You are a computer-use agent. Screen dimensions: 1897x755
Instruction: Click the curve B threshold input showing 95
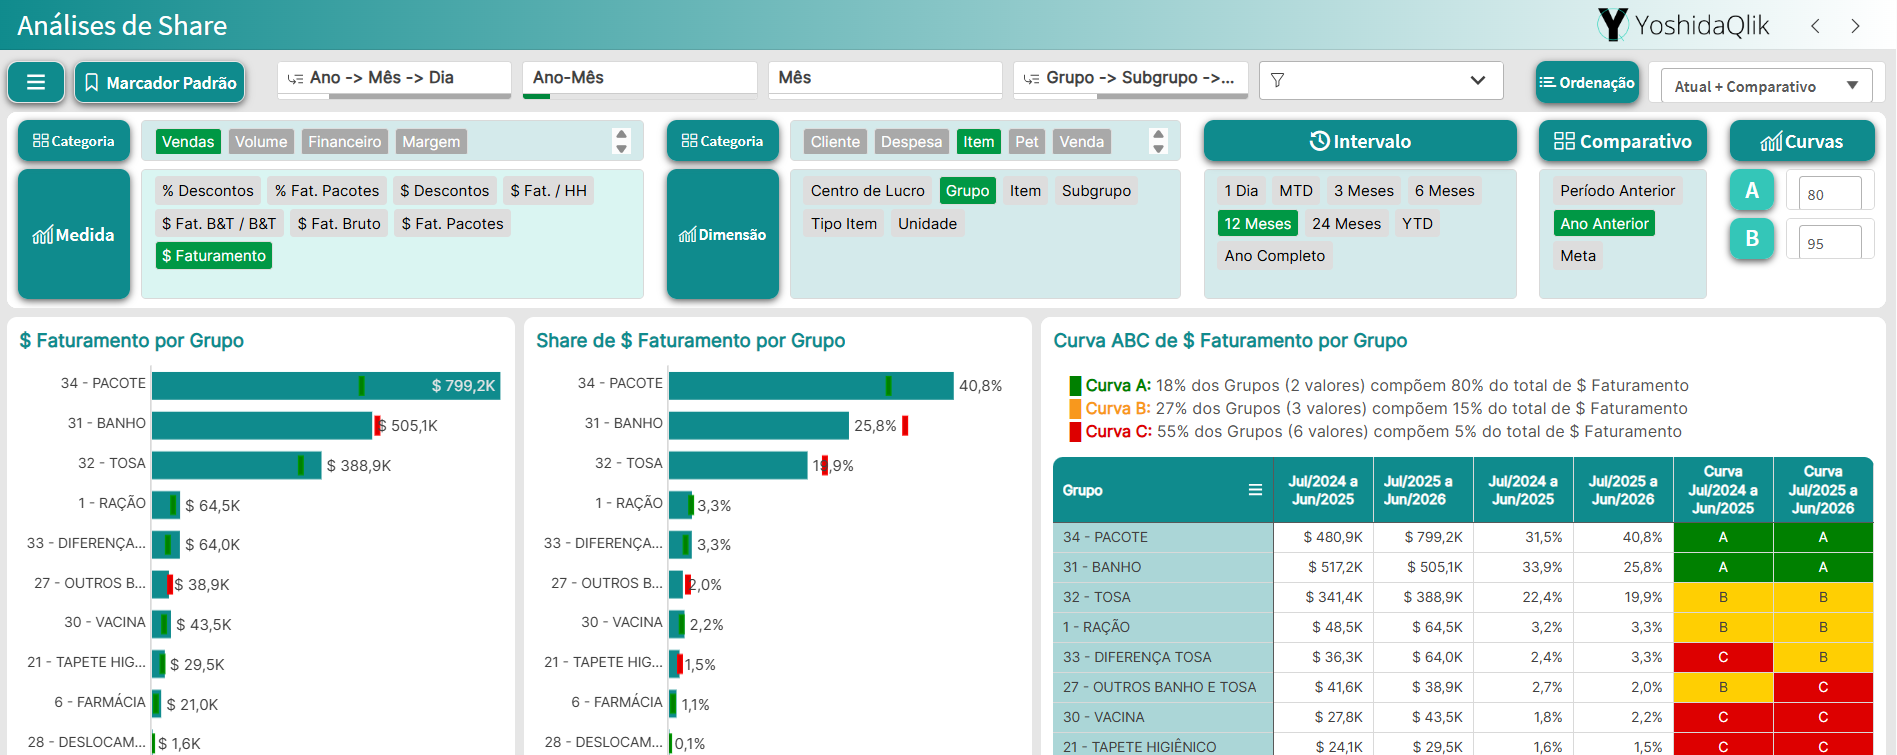pyautogui.click(x=1830, y=242)
